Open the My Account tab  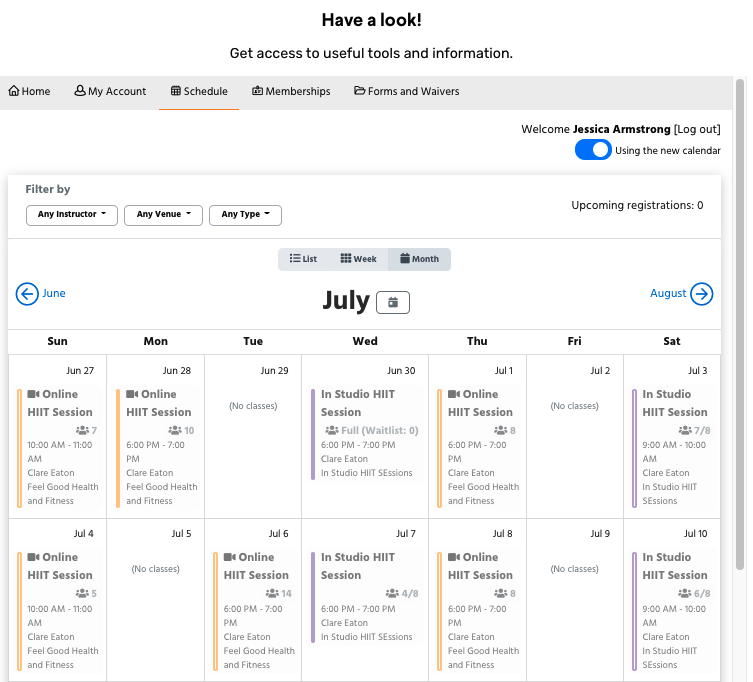110,91
